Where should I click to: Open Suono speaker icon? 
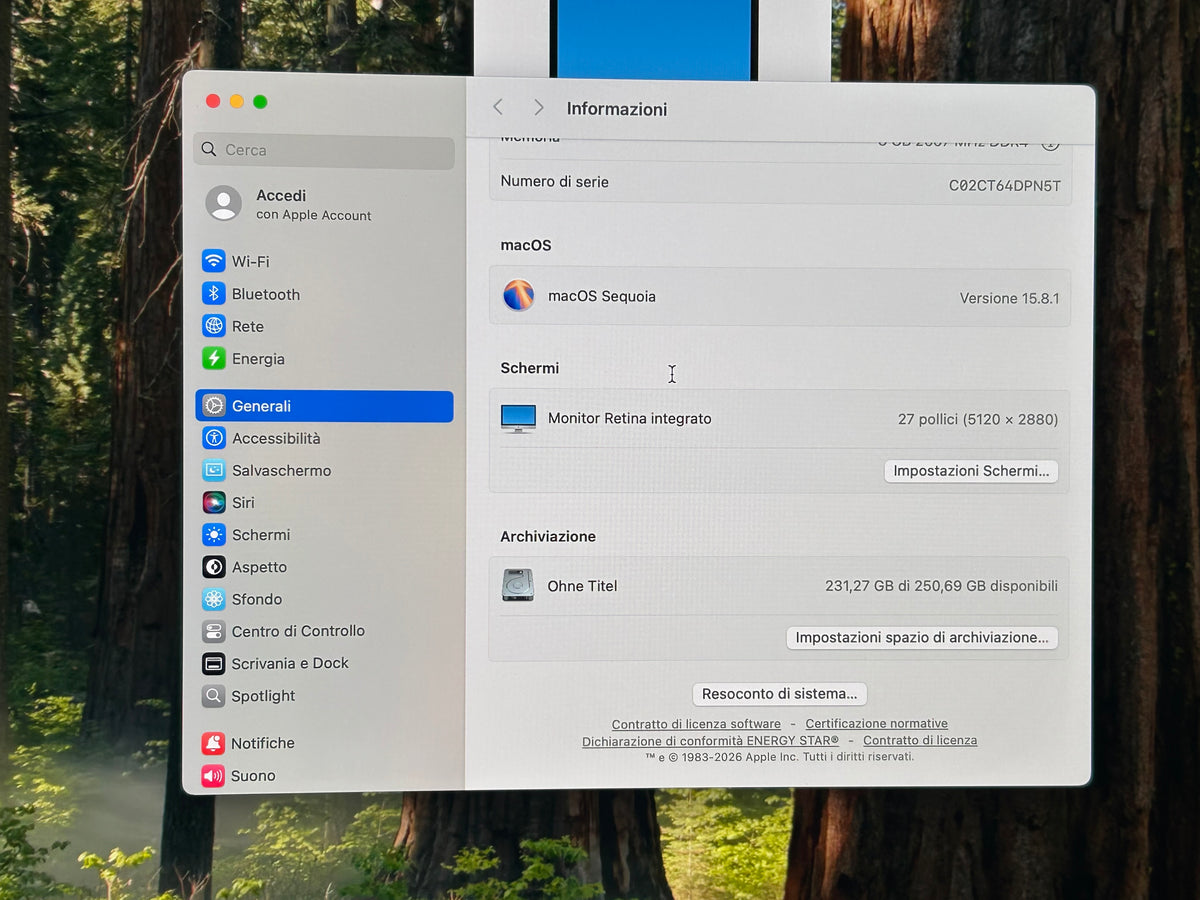tap(213, 775)
